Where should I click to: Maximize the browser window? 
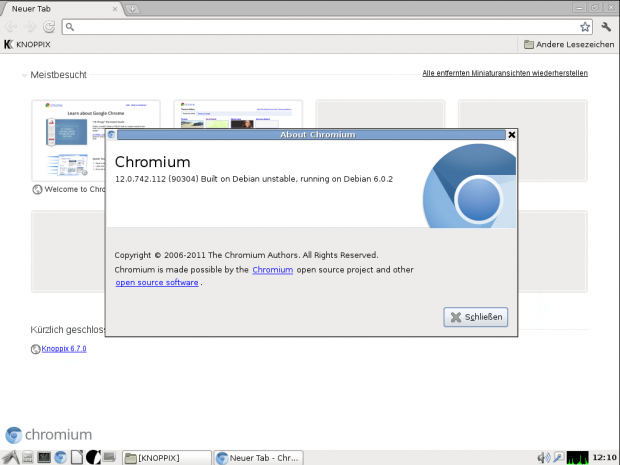point(594,8)
